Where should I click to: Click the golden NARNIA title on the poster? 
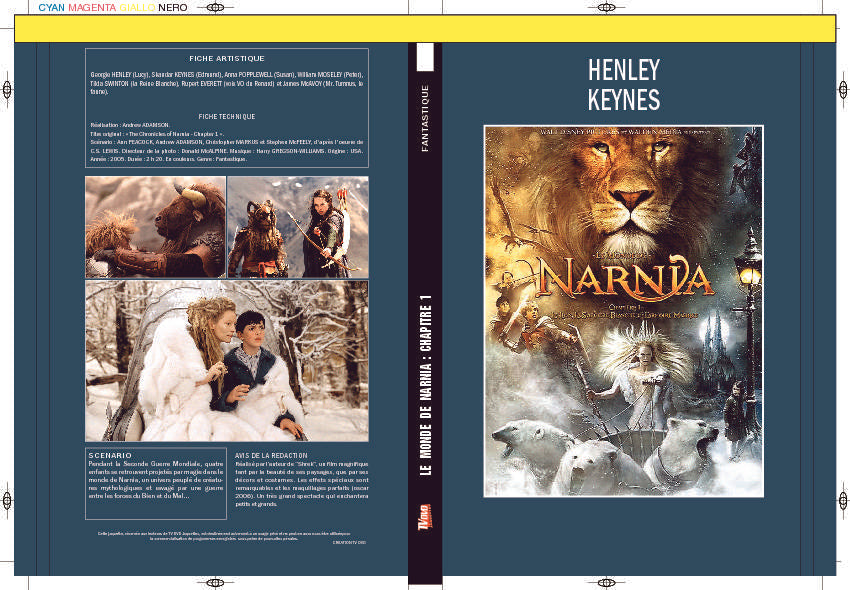(623, 278)
